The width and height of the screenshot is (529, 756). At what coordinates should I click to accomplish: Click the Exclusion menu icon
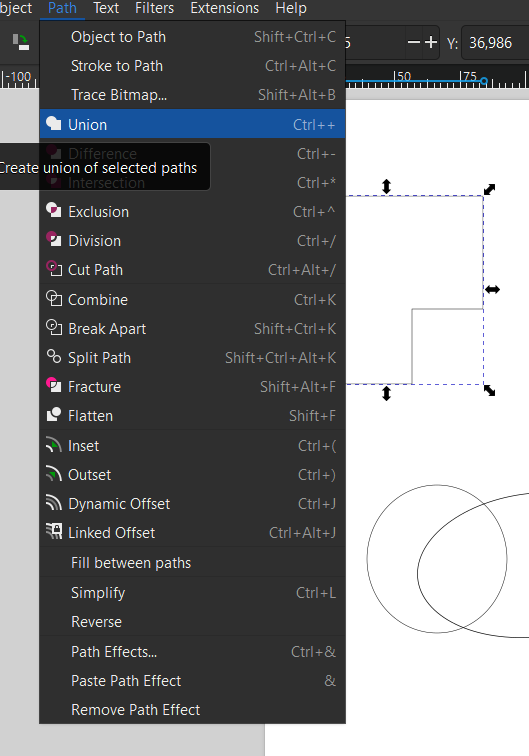tap(54, 211)
